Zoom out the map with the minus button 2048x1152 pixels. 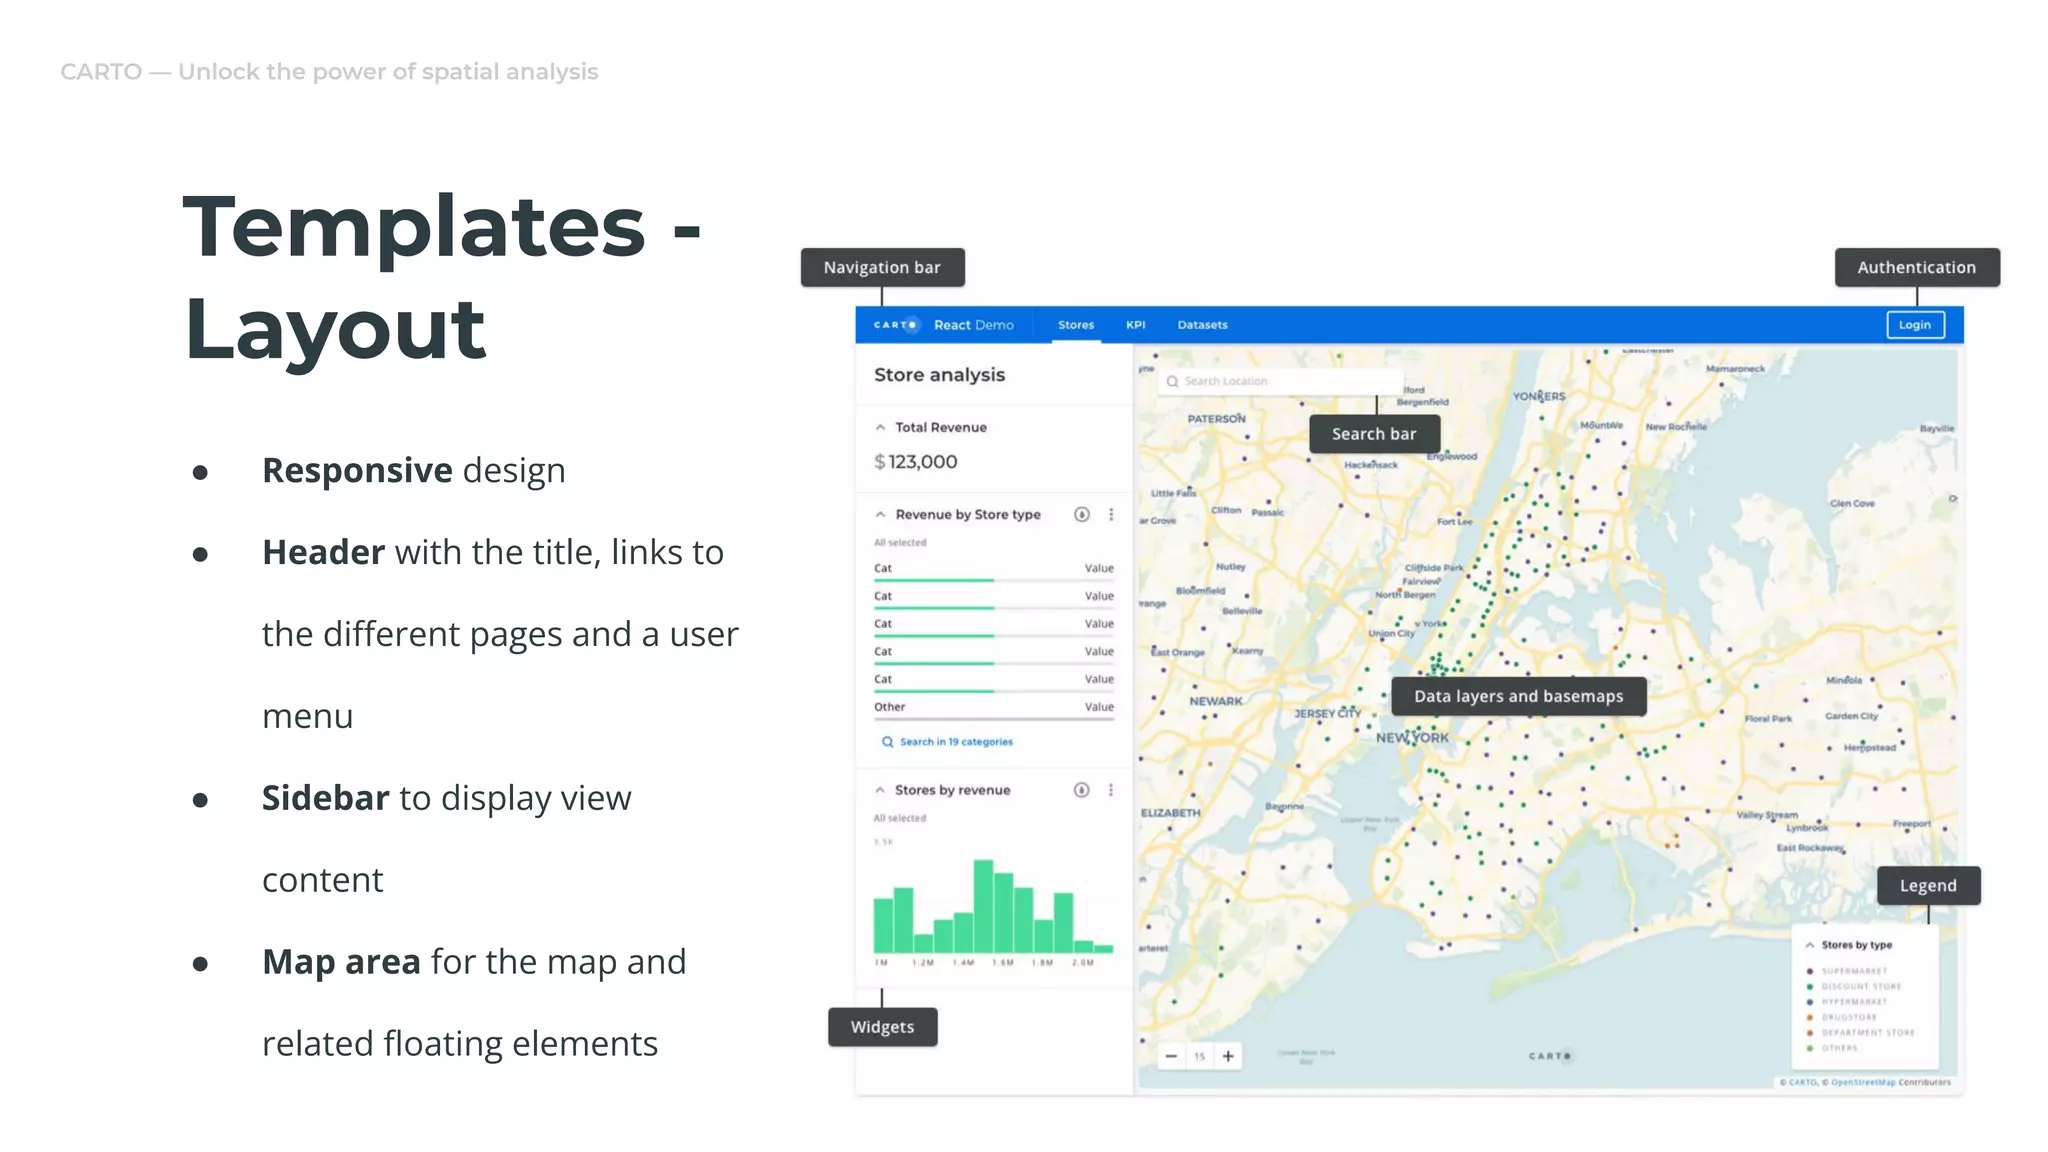coord(1171,1056)
